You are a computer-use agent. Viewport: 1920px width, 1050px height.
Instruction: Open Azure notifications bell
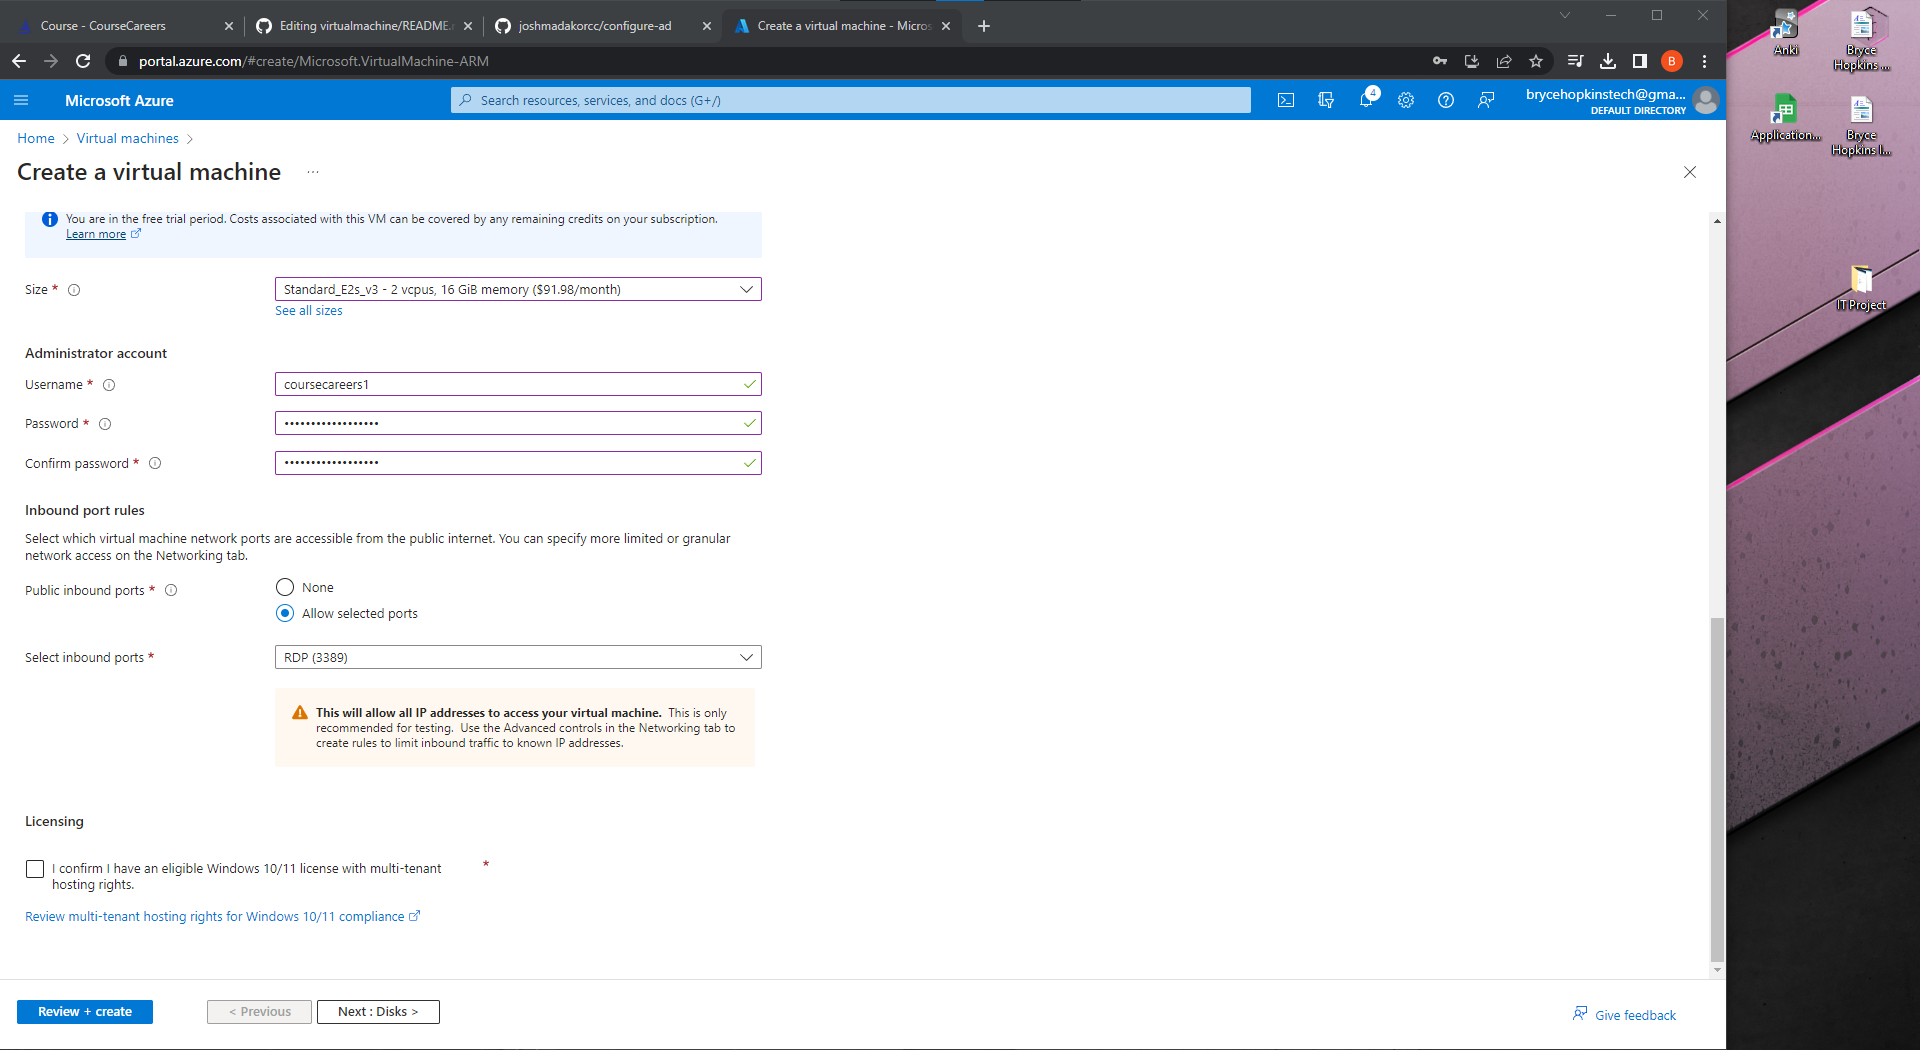coord(1366,100)
